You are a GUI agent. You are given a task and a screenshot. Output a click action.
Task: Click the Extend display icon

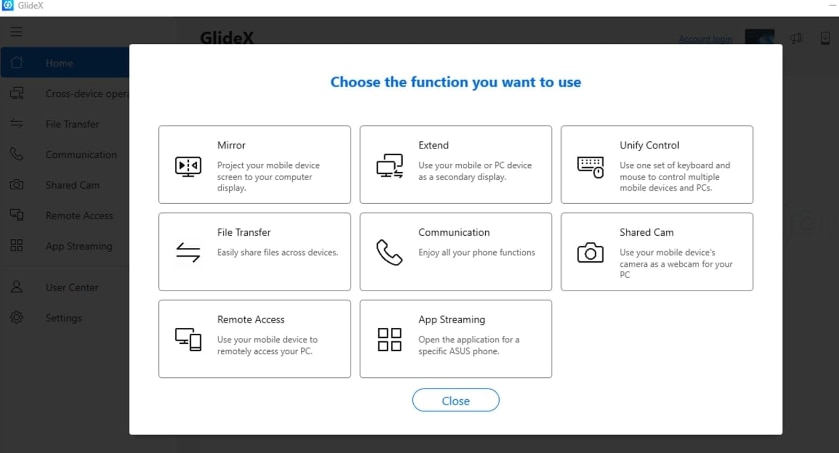point(389,166)
